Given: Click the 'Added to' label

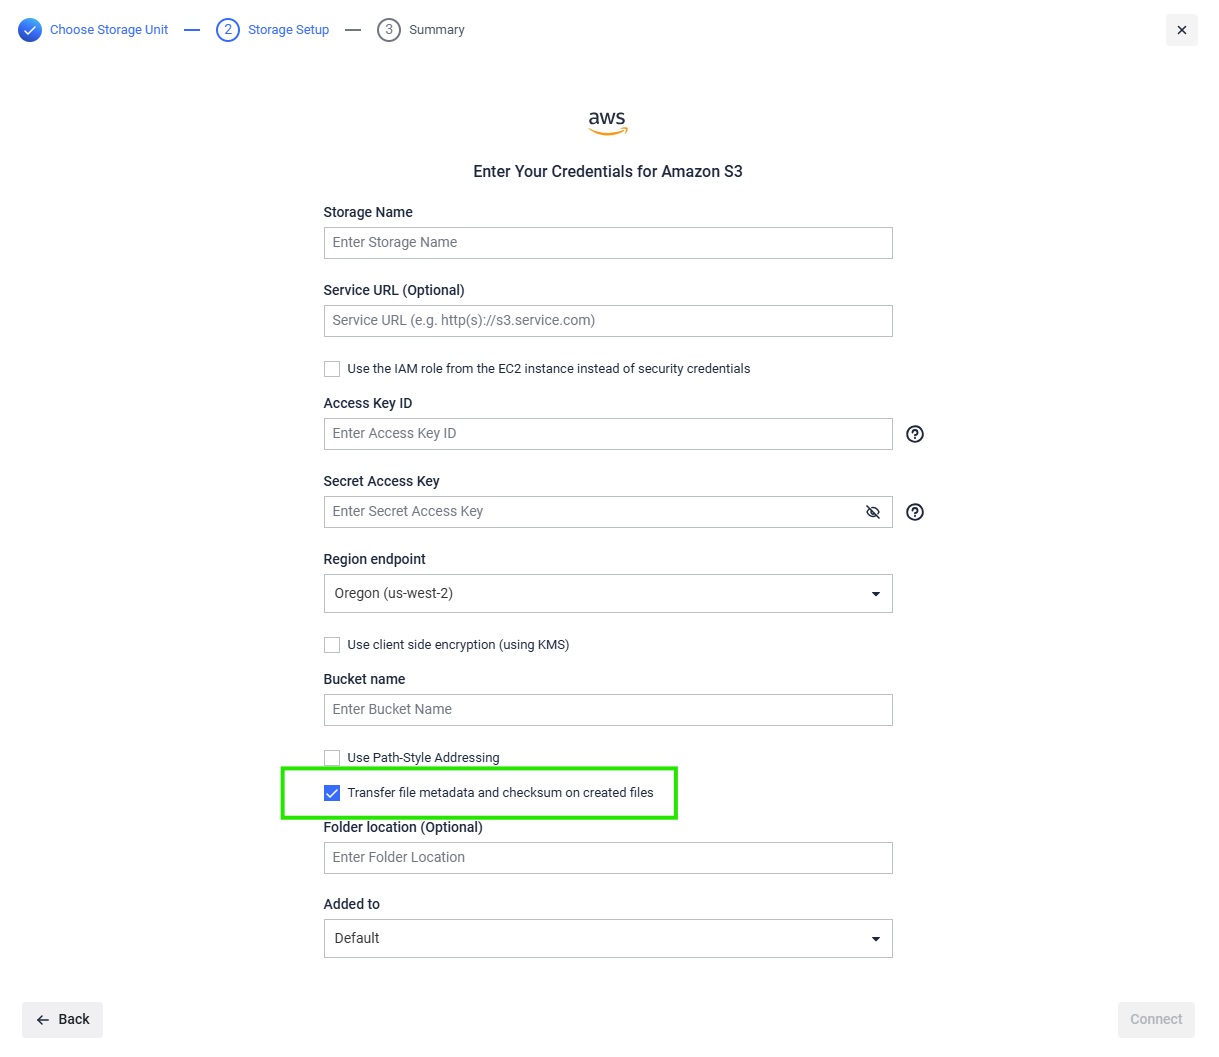Looking at the screenshot, I should [x=352, y=904].
